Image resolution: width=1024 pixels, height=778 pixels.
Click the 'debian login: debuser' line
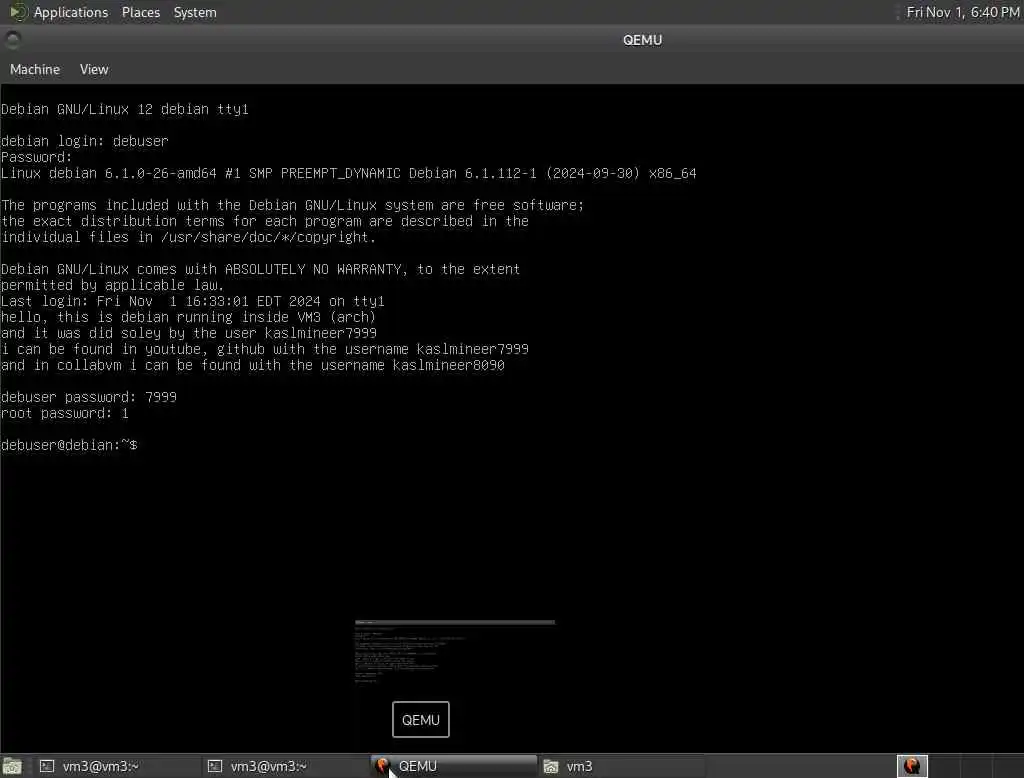pos(85,141)
